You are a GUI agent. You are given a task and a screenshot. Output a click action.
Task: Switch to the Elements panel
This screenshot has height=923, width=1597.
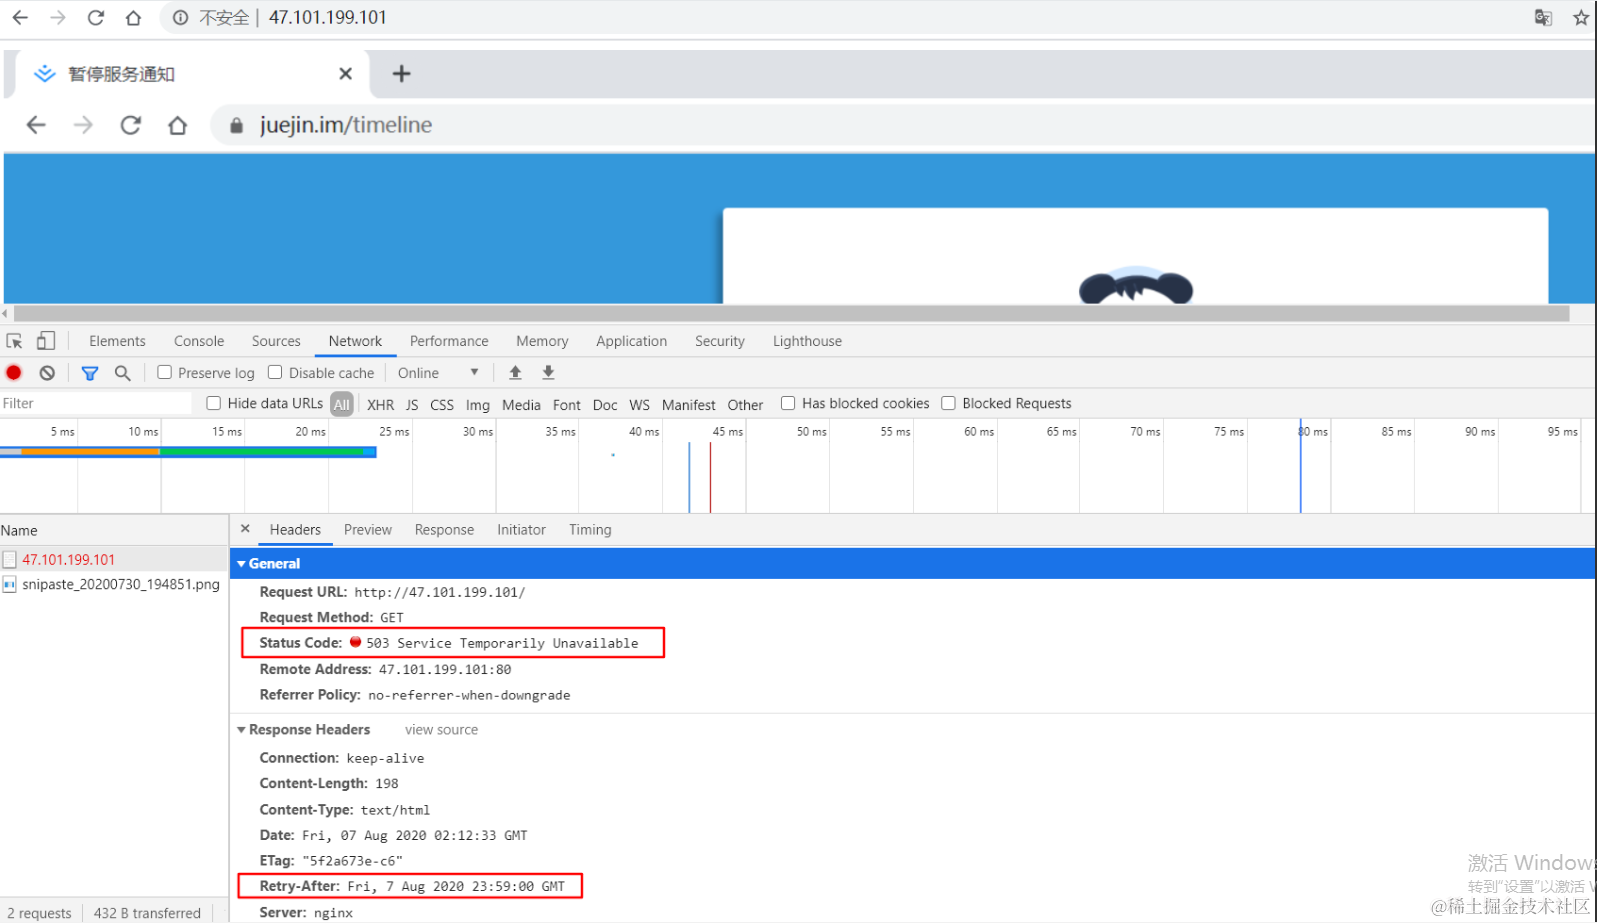click(117, 341)
